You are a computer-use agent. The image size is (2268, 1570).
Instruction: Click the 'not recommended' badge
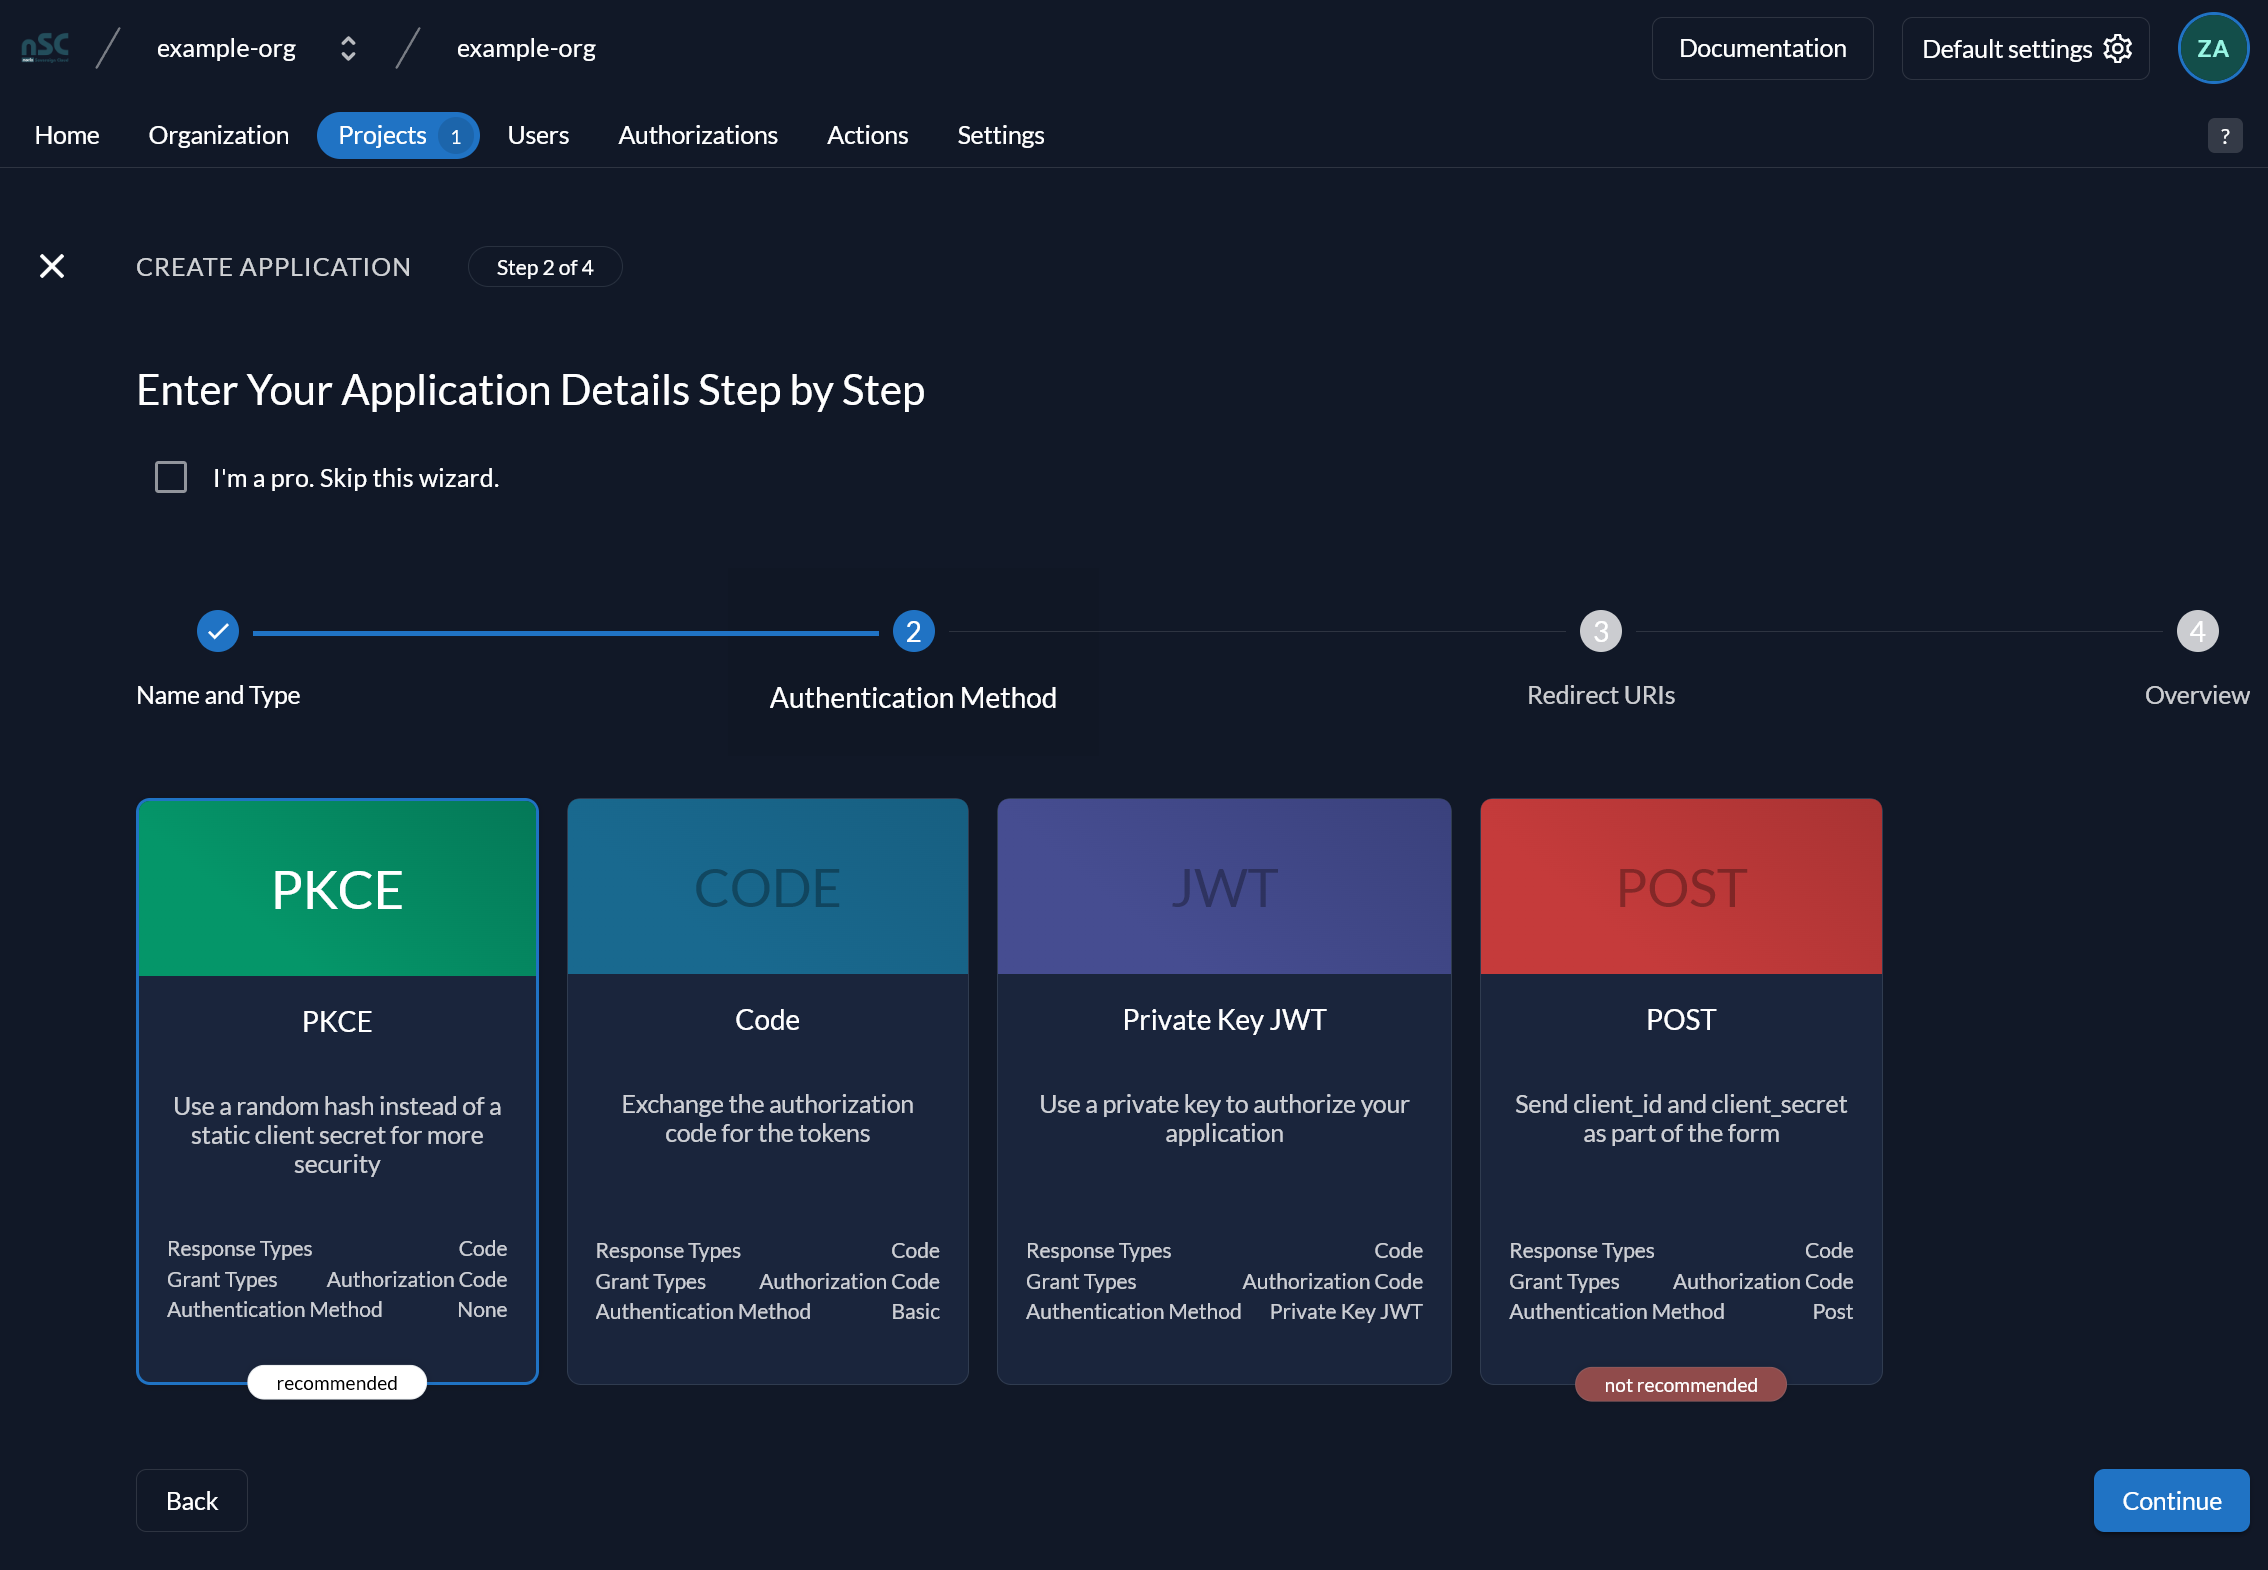1681,1384
